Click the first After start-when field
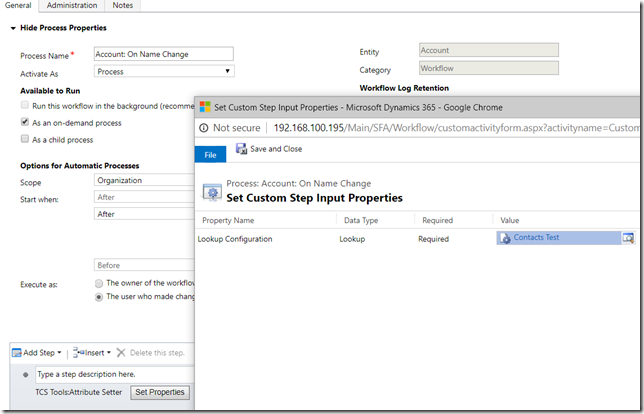Screen dimensions: 644x414 point(145,197)
